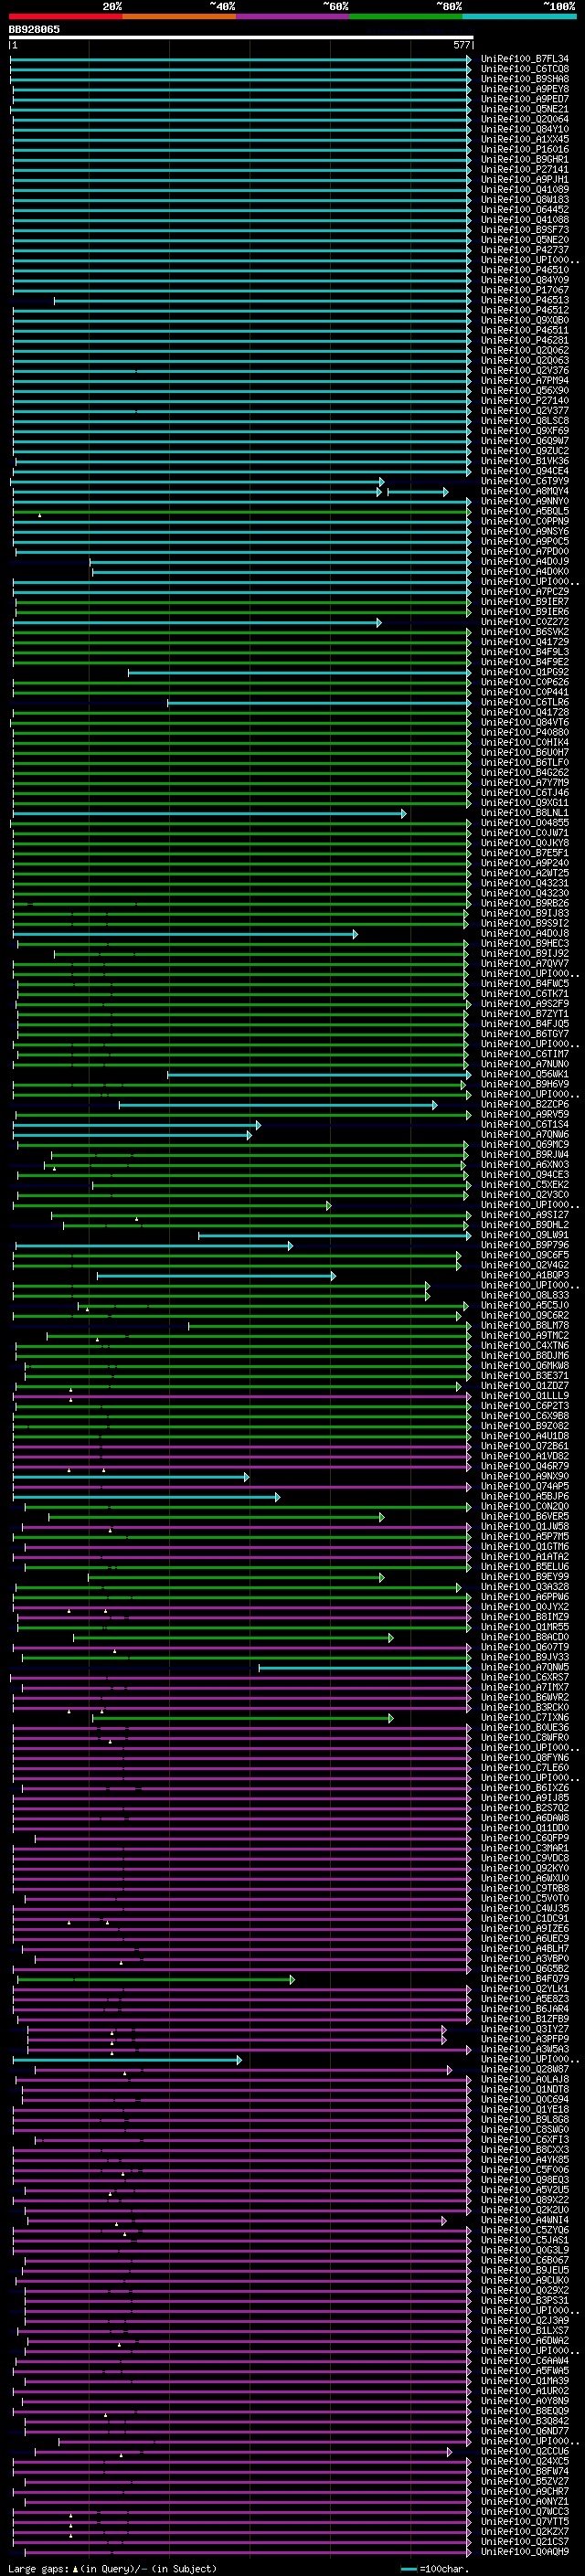Select hit label UniRef100_Q9XG11
The height and width of the screenshot is (2576, 585).
pyautogui.click(x=524, y=803)
